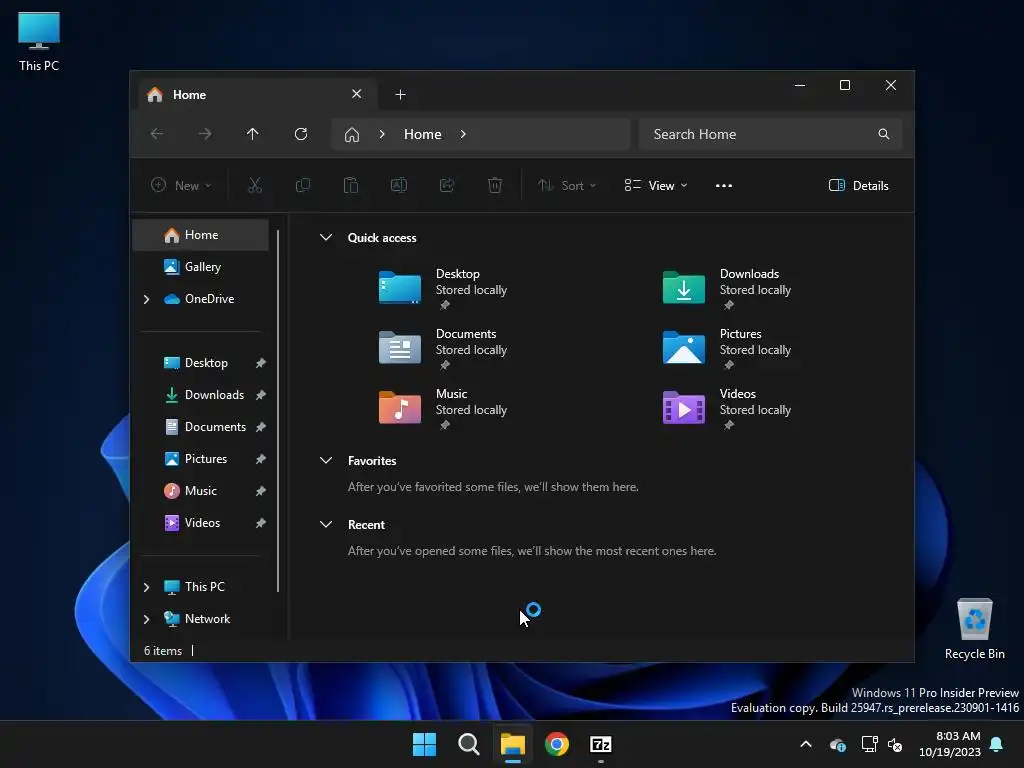The height and width of the screenshot is (768, 1024).
Task: Click navigation pane vertical scrollbar
Action: pos(279,410)
